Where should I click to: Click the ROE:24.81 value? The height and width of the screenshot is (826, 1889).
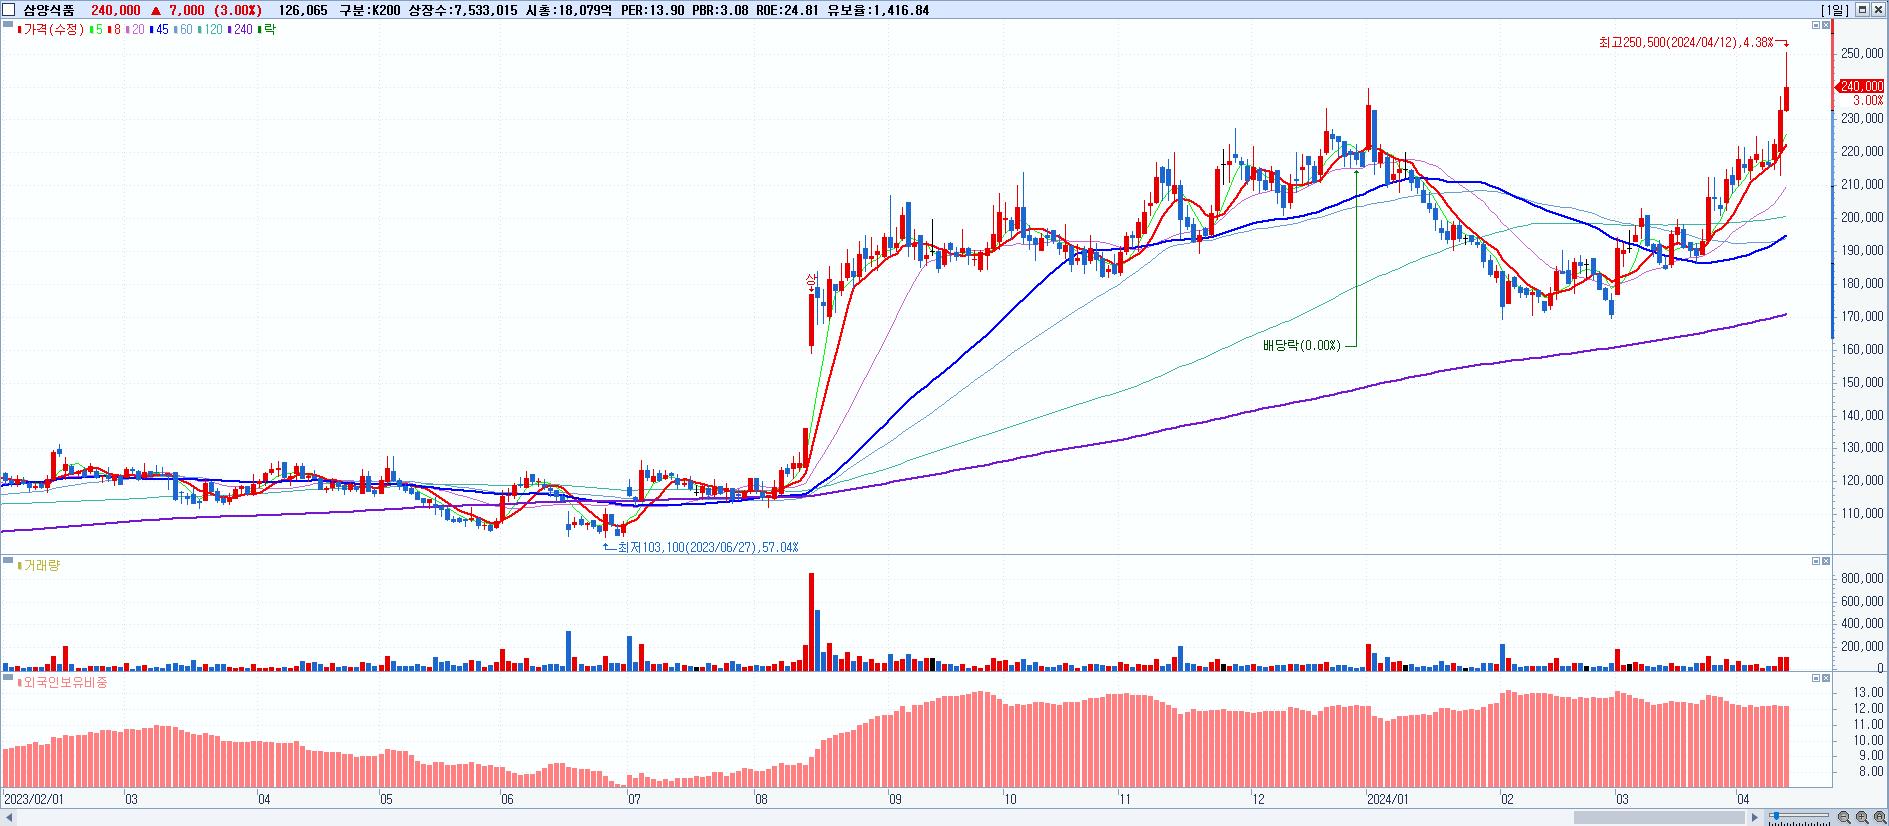[x=787, y=10]
